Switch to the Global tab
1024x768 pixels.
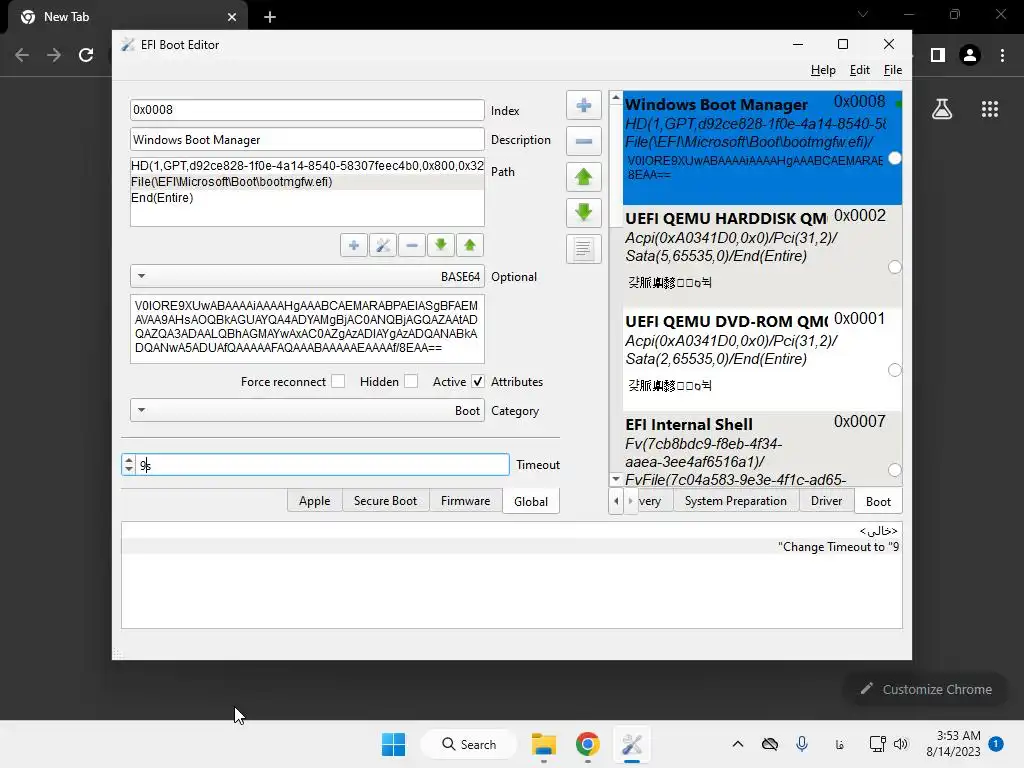(x=531, y=502)
